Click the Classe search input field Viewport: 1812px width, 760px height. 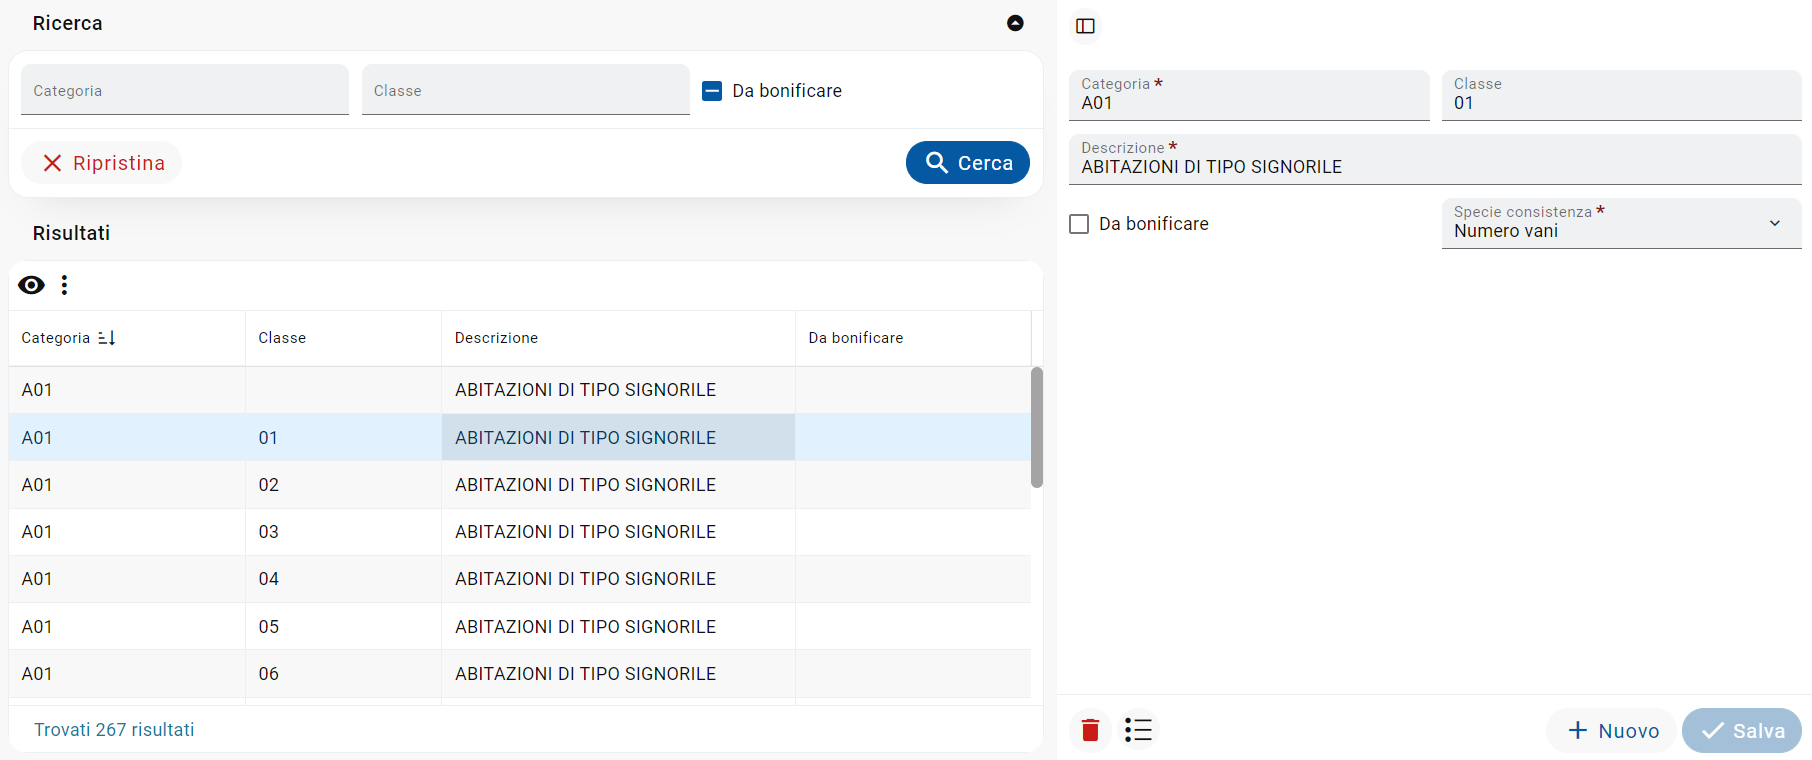click(525, 90)
